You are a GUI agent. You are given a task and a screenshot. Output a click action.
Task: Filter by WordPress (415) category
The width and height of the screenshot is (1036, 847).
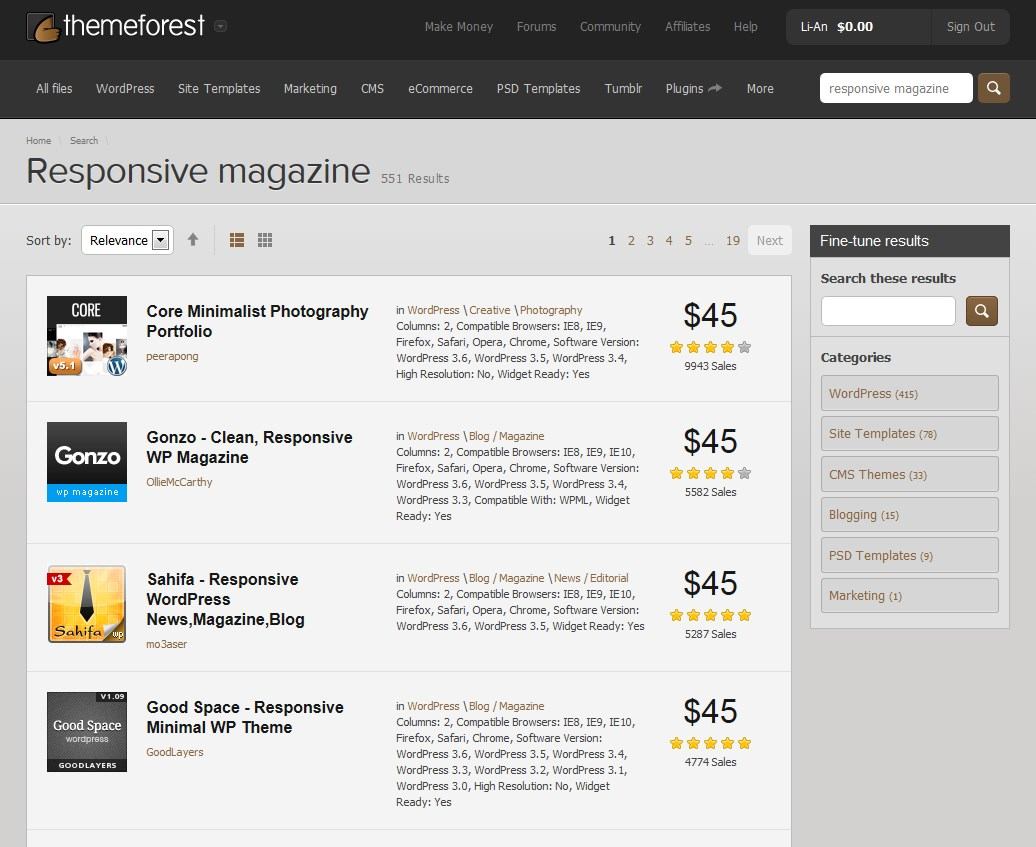tap(910, 393)
